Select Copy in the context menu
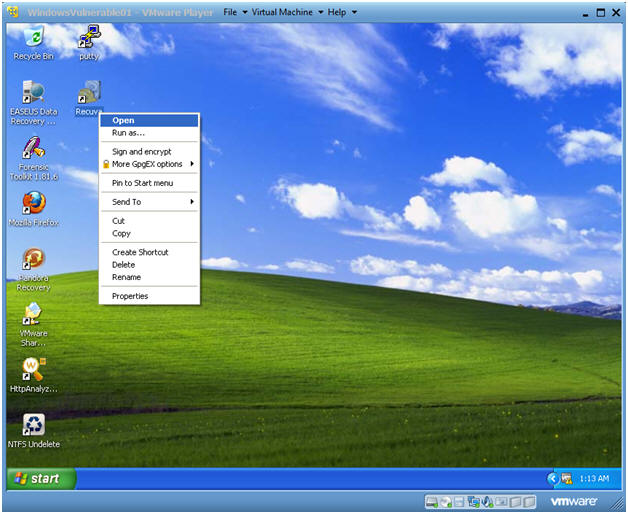Viewport: 628px width, 514px height. point(149,233)
